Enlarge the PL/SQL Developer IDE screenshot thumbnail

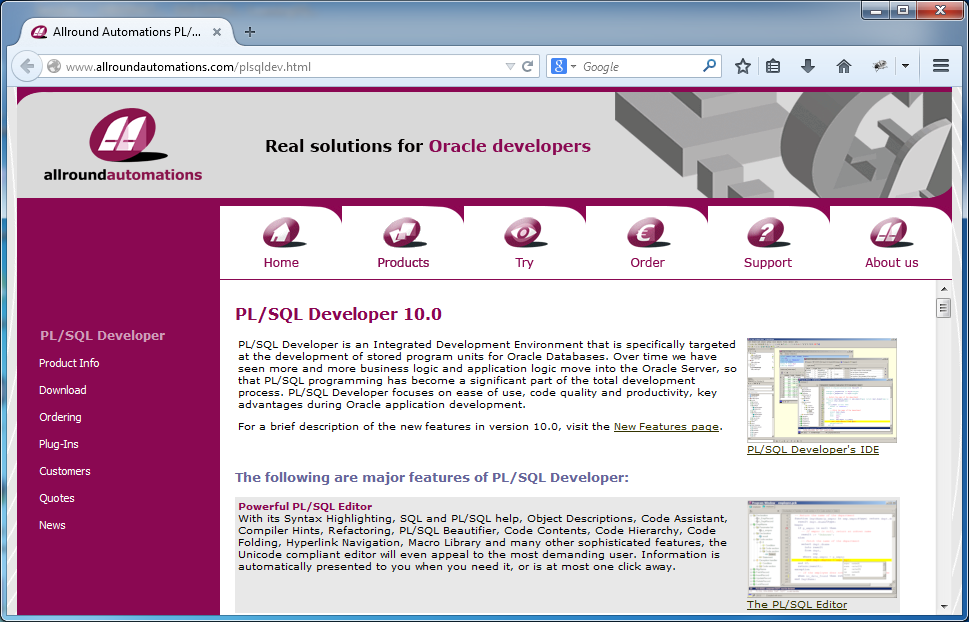coord(822,390)
